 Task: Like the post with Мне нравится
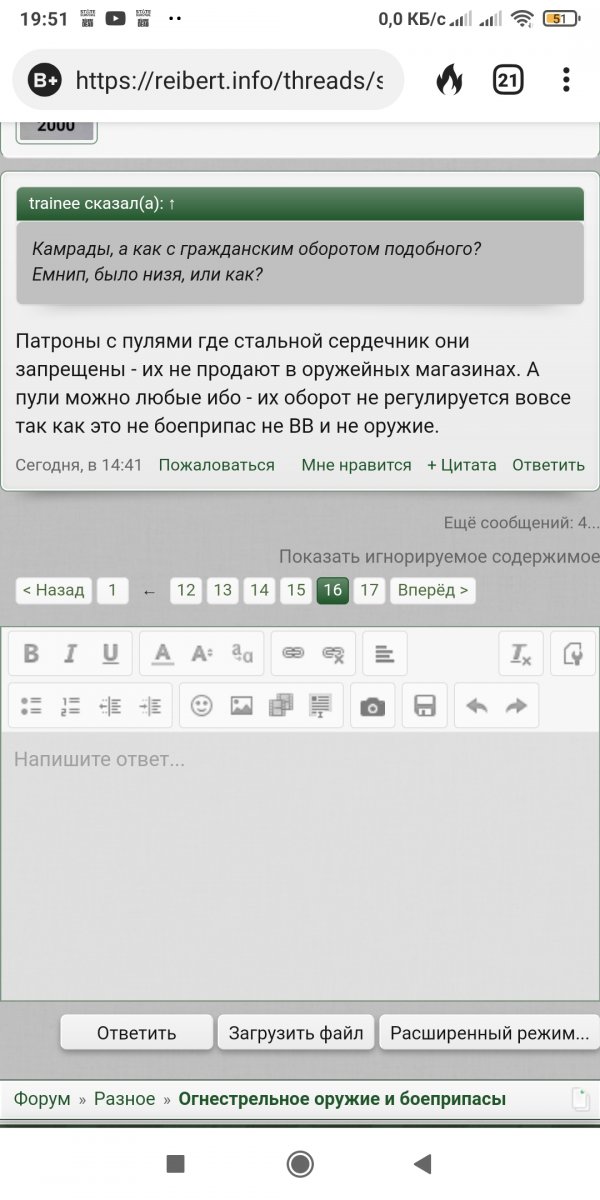[356, 465]
